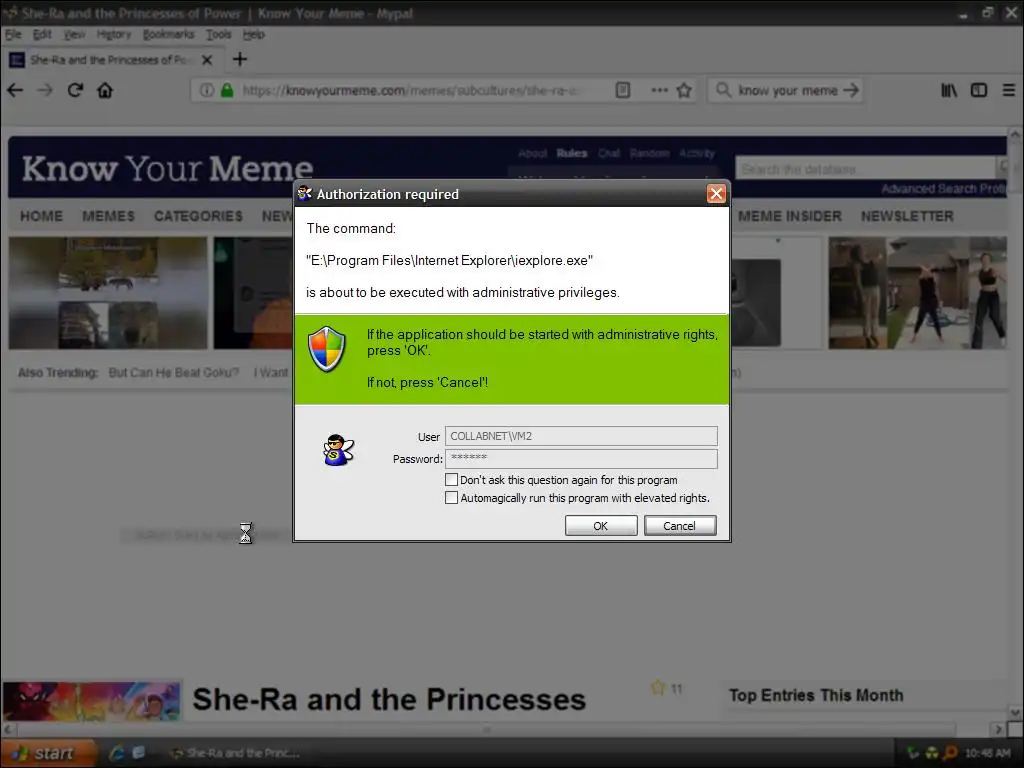
Task: Reload the page with the refresh icon
Action: [x=75, y=90]
